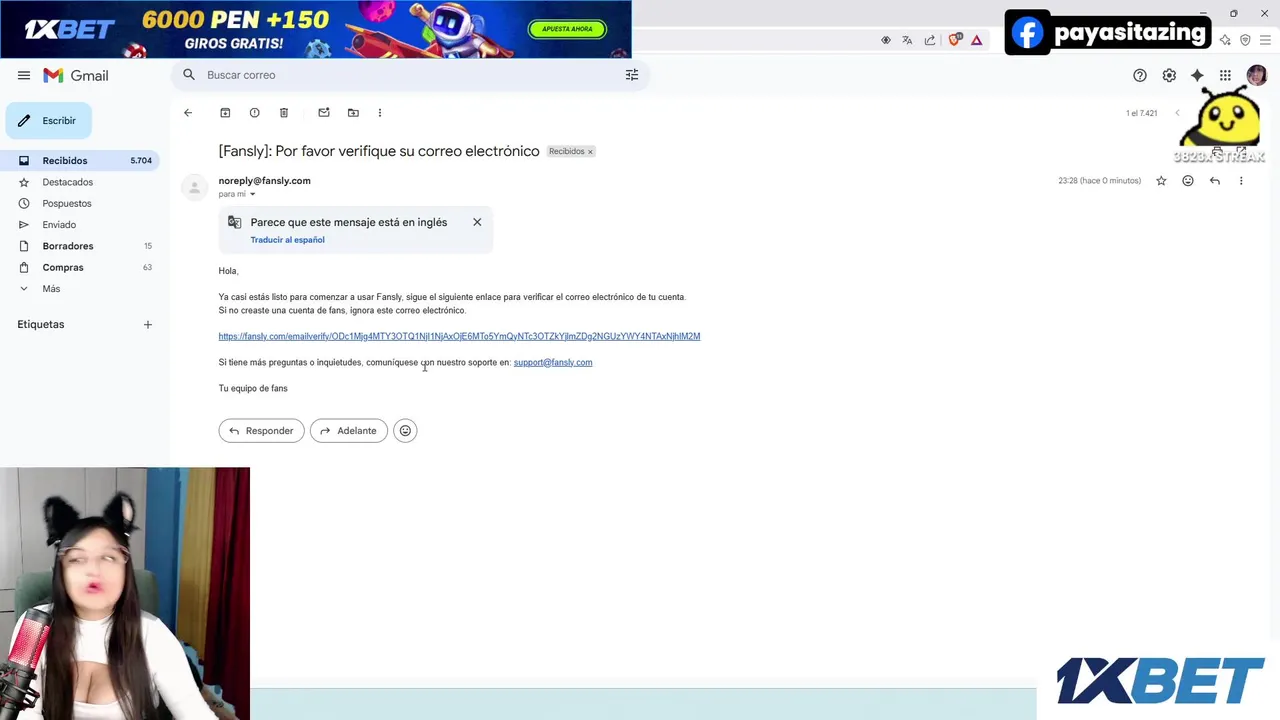Mark the email as unread

click(324, 113)
